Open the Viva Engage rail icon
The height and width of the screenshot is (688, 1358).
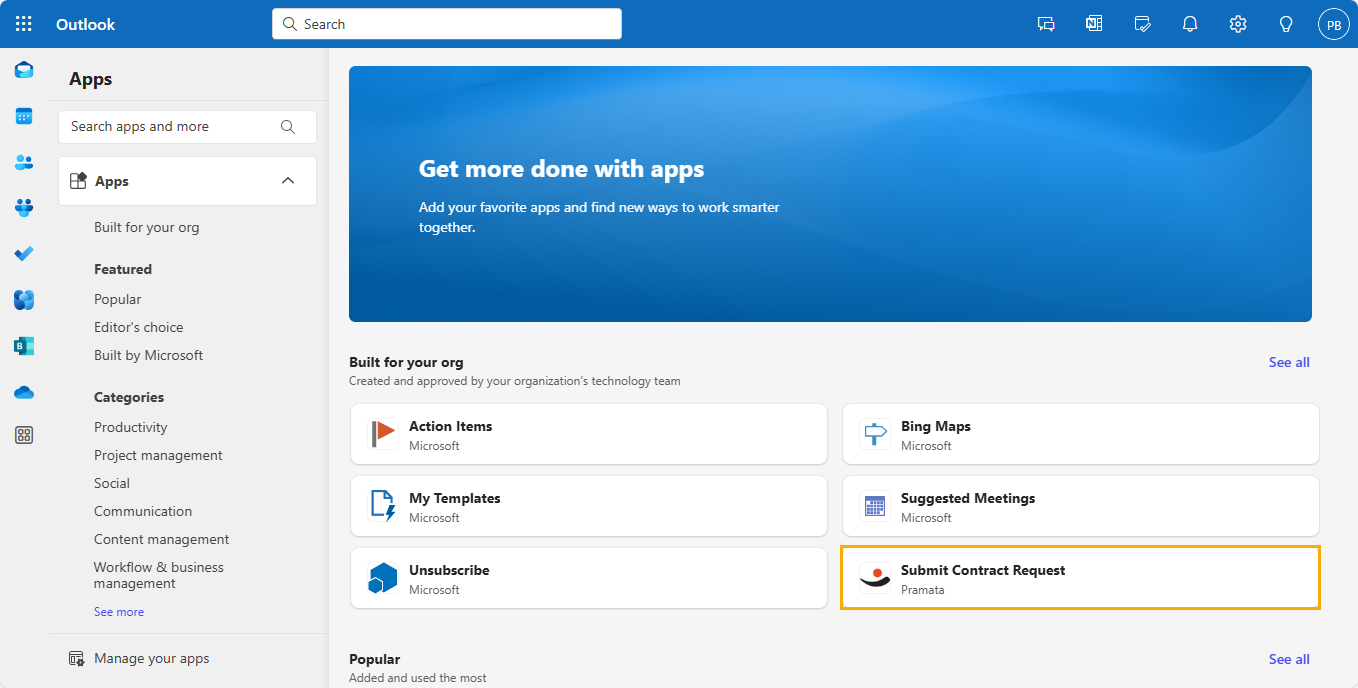point(24,300)
